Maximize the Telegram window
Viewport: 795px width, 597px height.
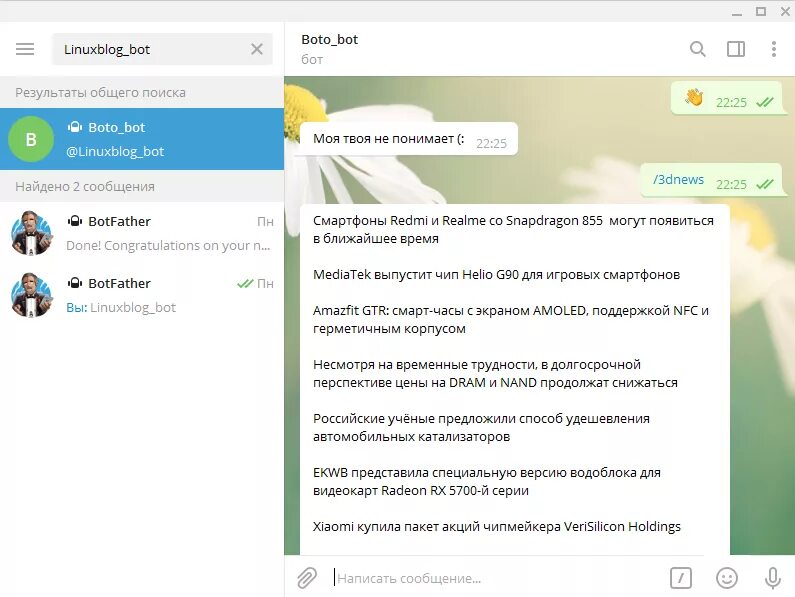click(761, 11)
